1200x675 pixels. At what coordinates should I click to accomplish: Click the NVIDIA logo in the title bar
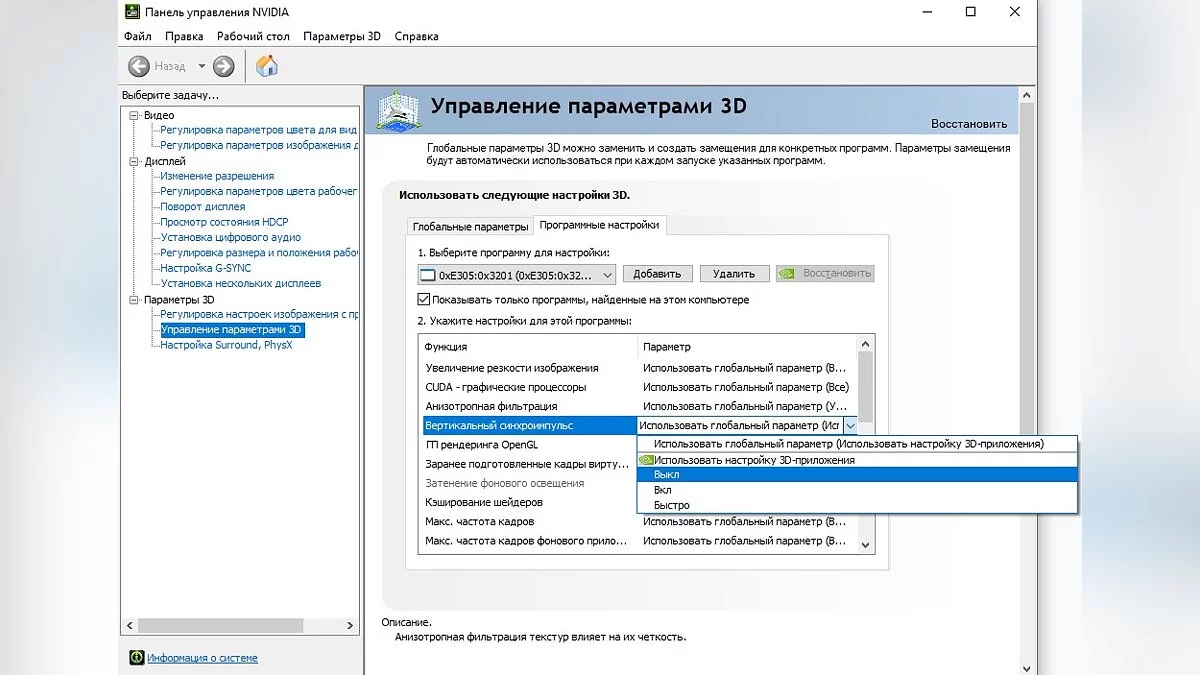131,12
